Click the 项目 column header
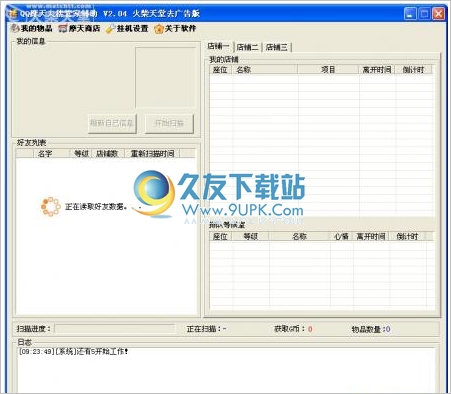 point(328,70)
